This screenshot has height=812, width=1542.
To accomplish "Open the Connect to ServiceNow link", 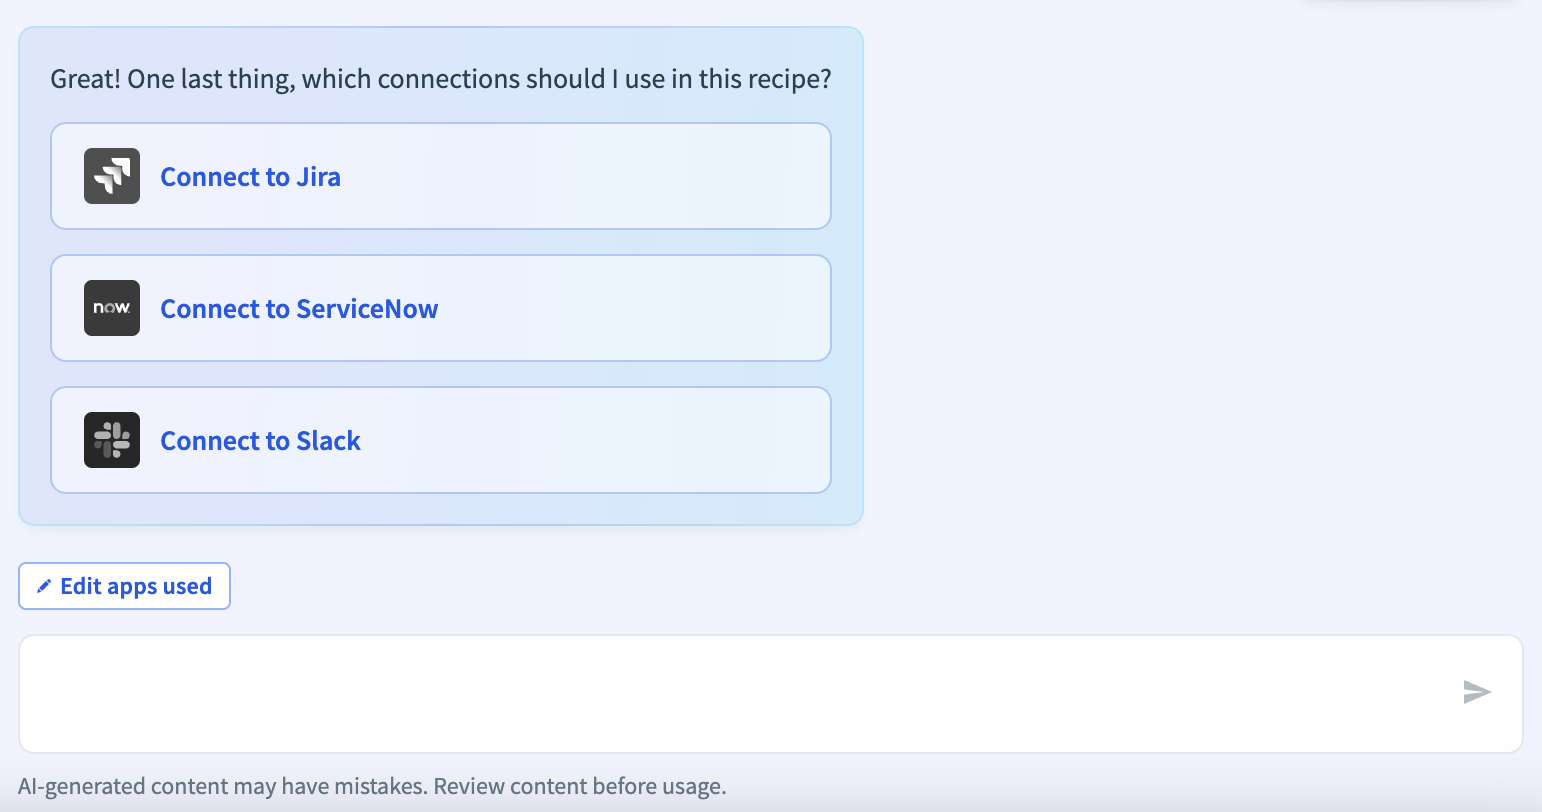I will 298,308.
